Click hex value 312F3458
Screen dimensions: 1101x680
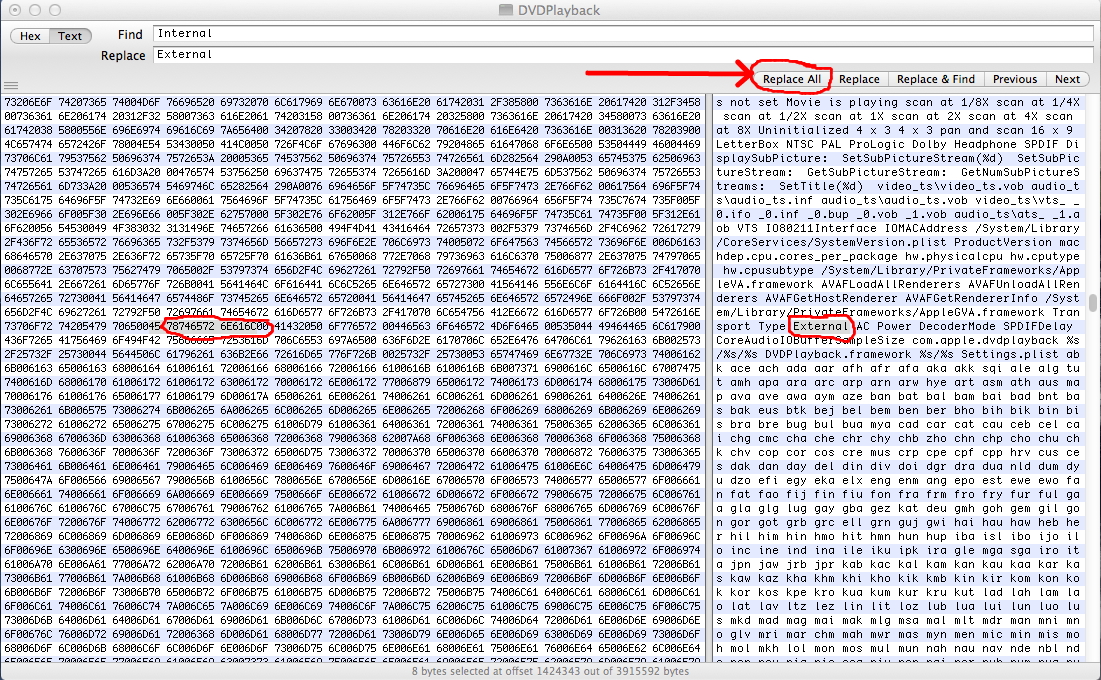[677, 102]
